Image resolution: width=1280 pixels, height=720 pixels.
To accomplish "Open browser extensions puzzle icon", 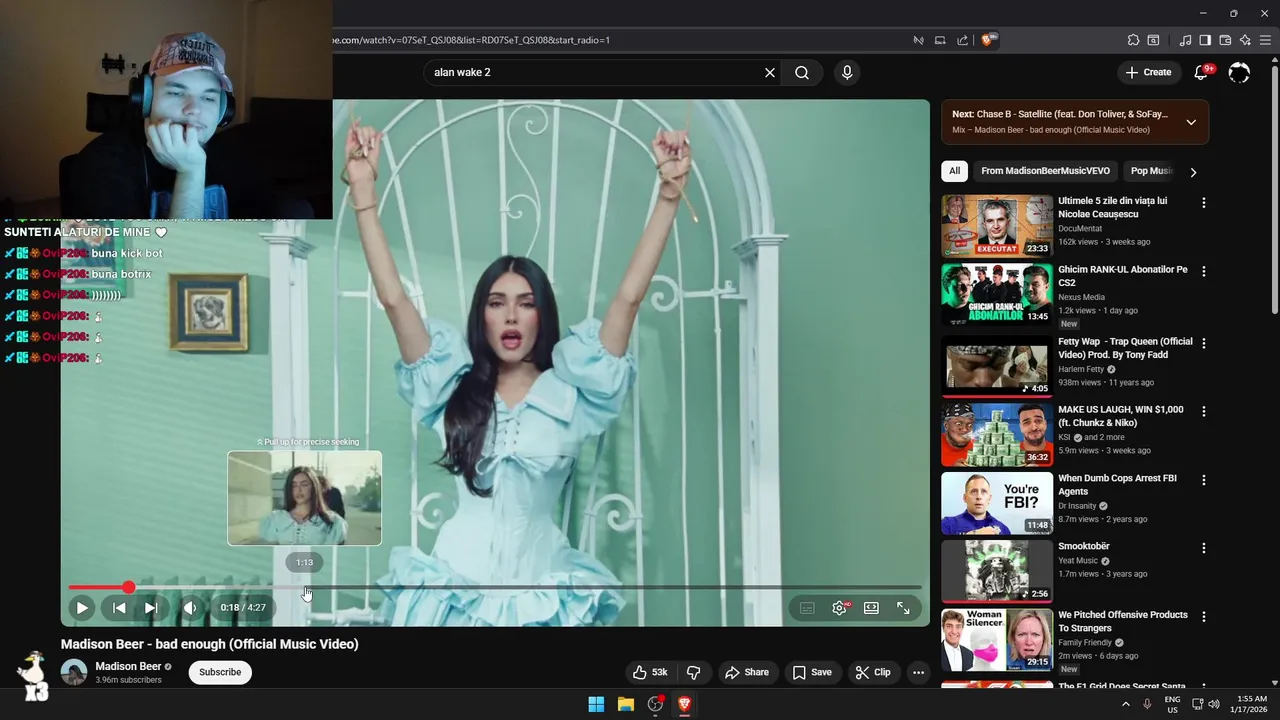I will click(x=1133, y=40).
